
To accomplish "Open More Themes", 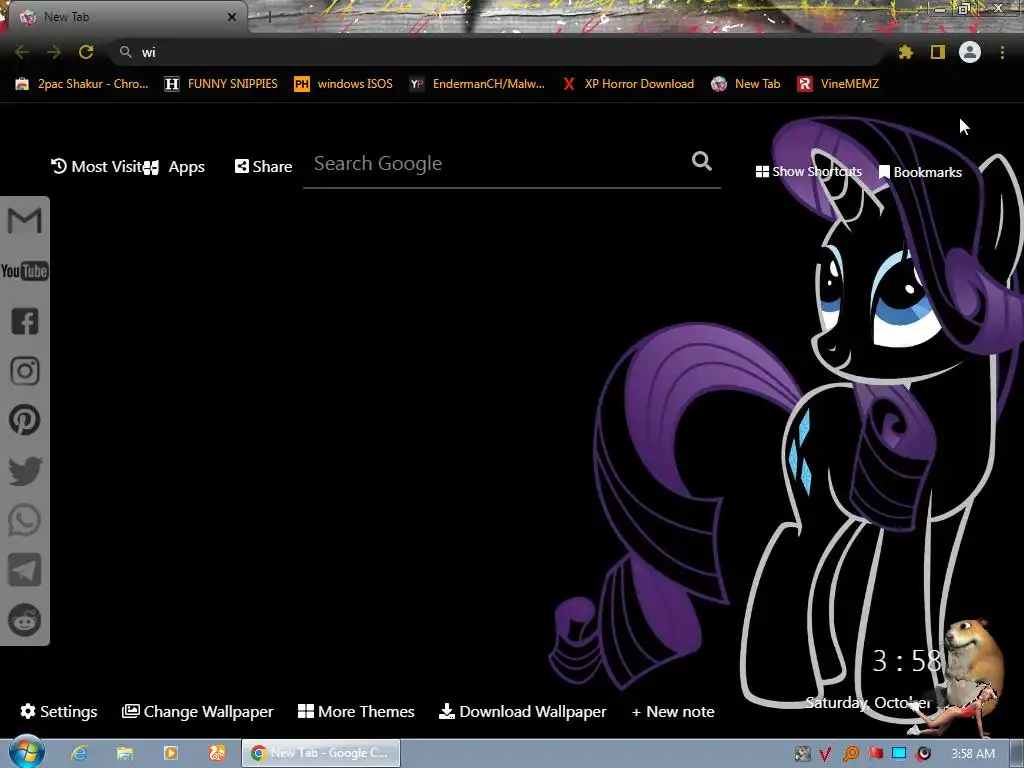I will tap(356, 711).
